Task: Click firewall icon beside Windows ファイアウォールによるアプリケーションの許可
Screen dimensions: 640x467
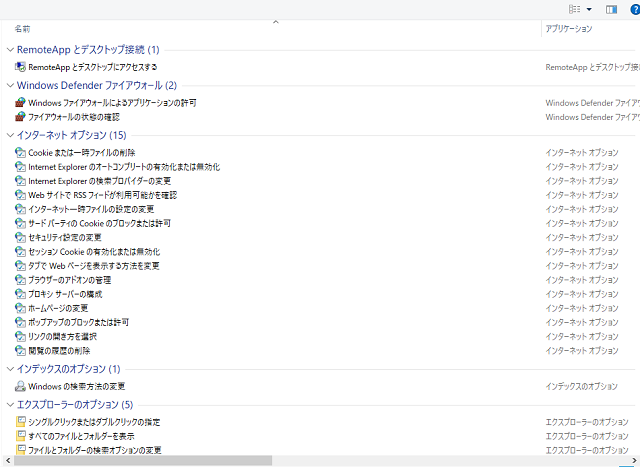Action: [20, 102]
